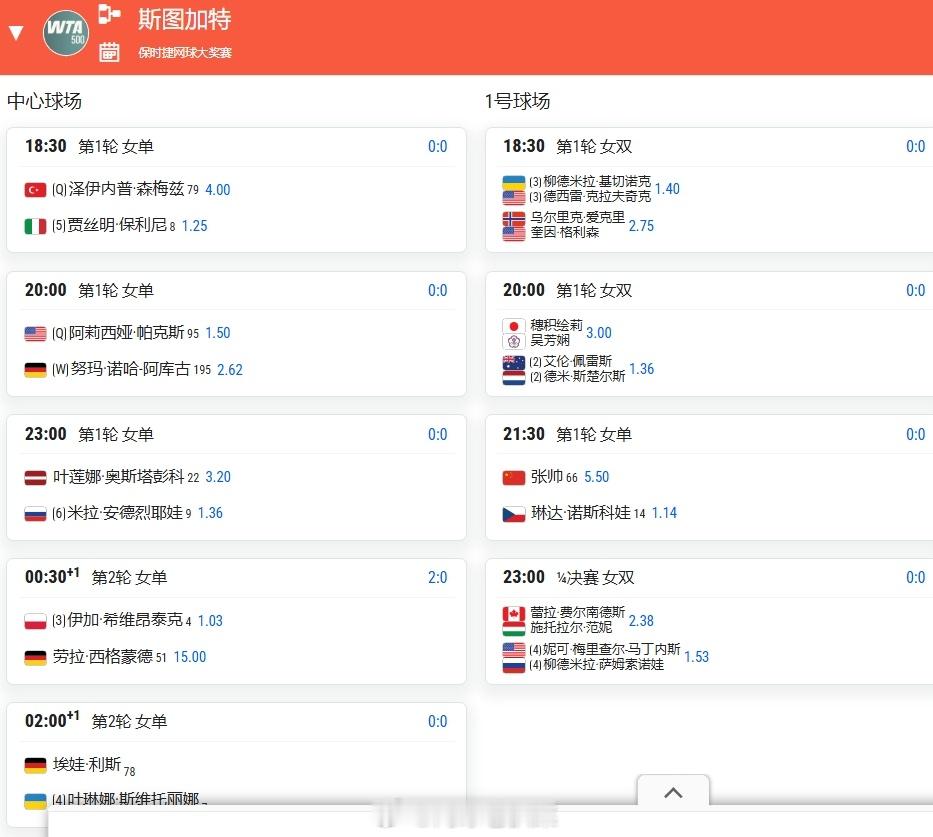Image resolution: width=933 pixels, height=837 pixels.
Task: Collapse the tournament with the white triangle arrow
Action: pos(16,32)
